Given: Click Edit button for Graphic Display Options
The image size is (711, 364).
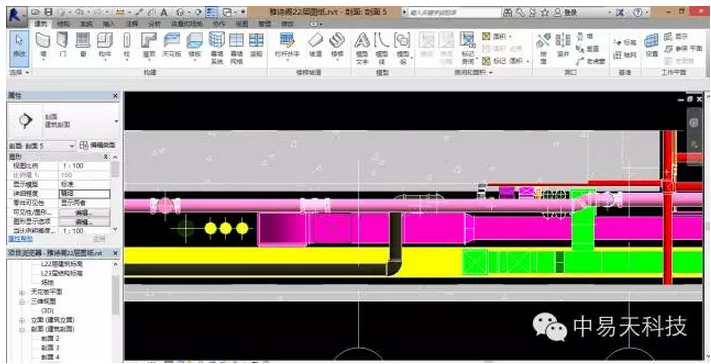Looking at the screenshot, I should (x=84, y=222).
